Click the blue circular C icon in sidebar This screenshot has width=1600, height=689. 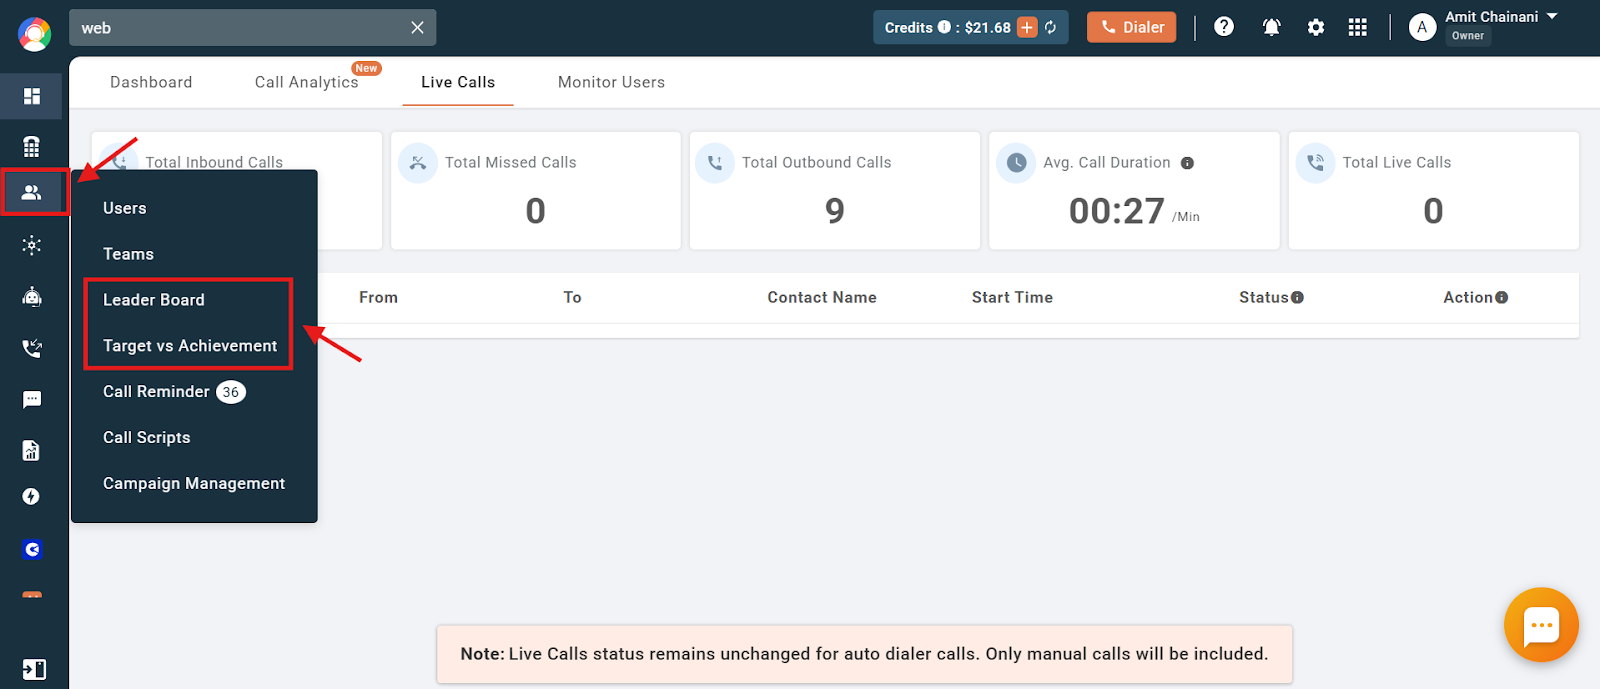tap(32, 549)
